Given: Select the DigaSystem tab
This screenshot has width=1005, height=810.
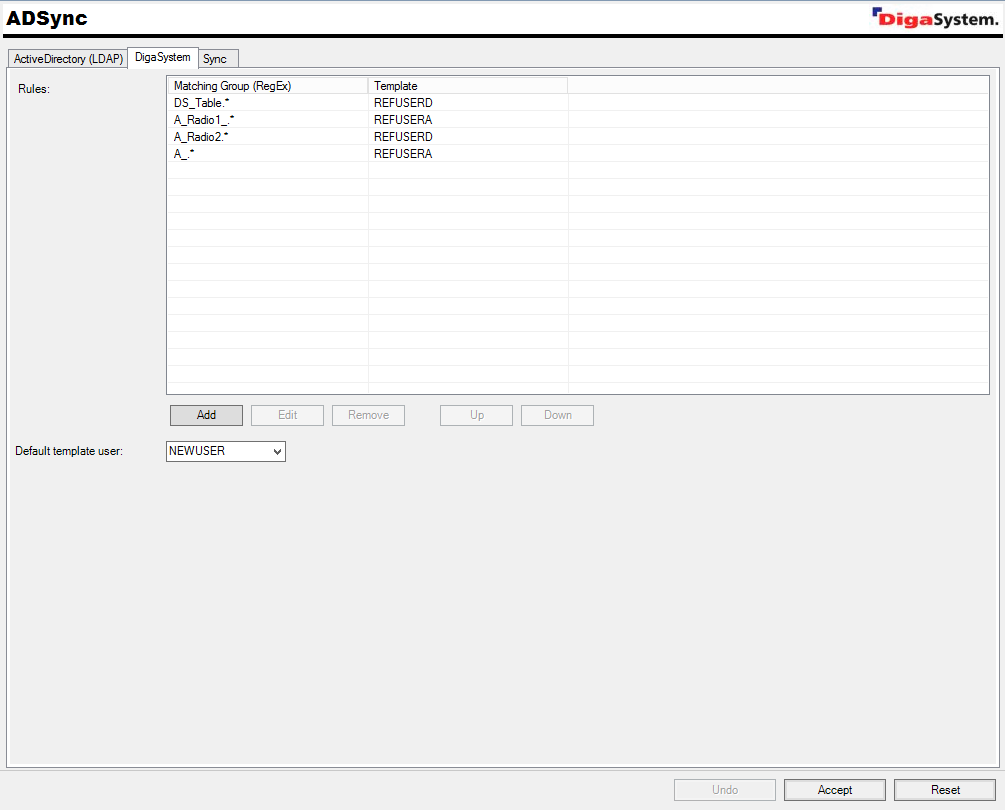Looking at the screenshot, I should [x=162, y=58].
